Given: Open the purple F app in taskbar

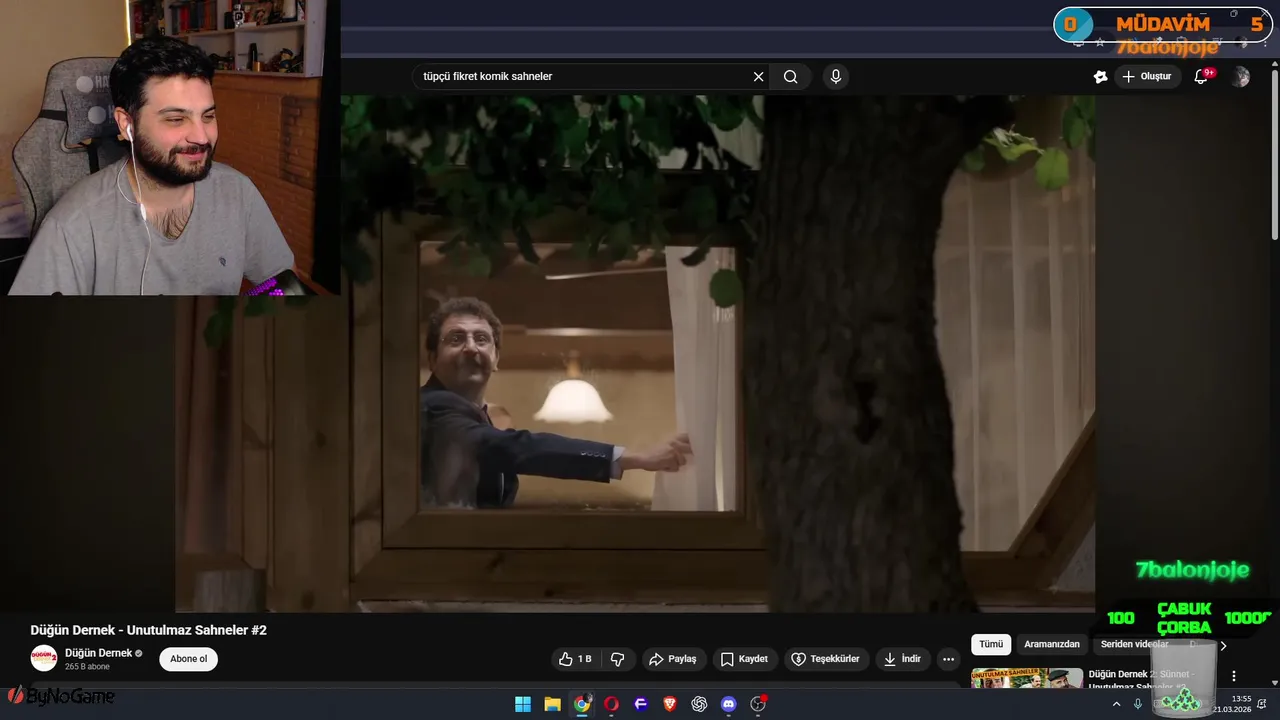Looking at the screenshot, I should [x=641, y=704].
